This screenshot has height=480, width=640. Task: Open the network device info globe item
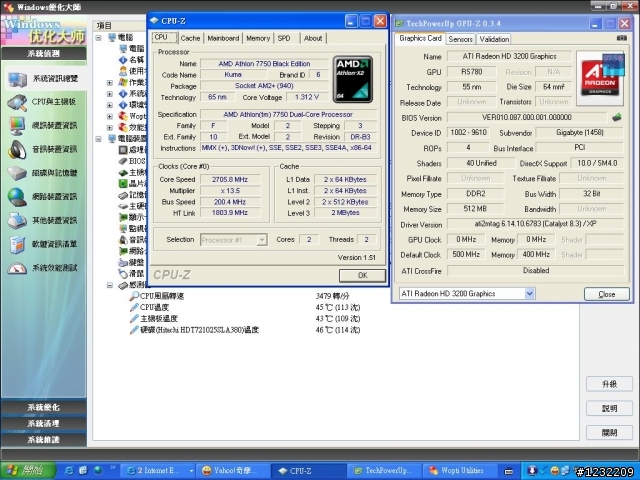click(x=44, y=197)
